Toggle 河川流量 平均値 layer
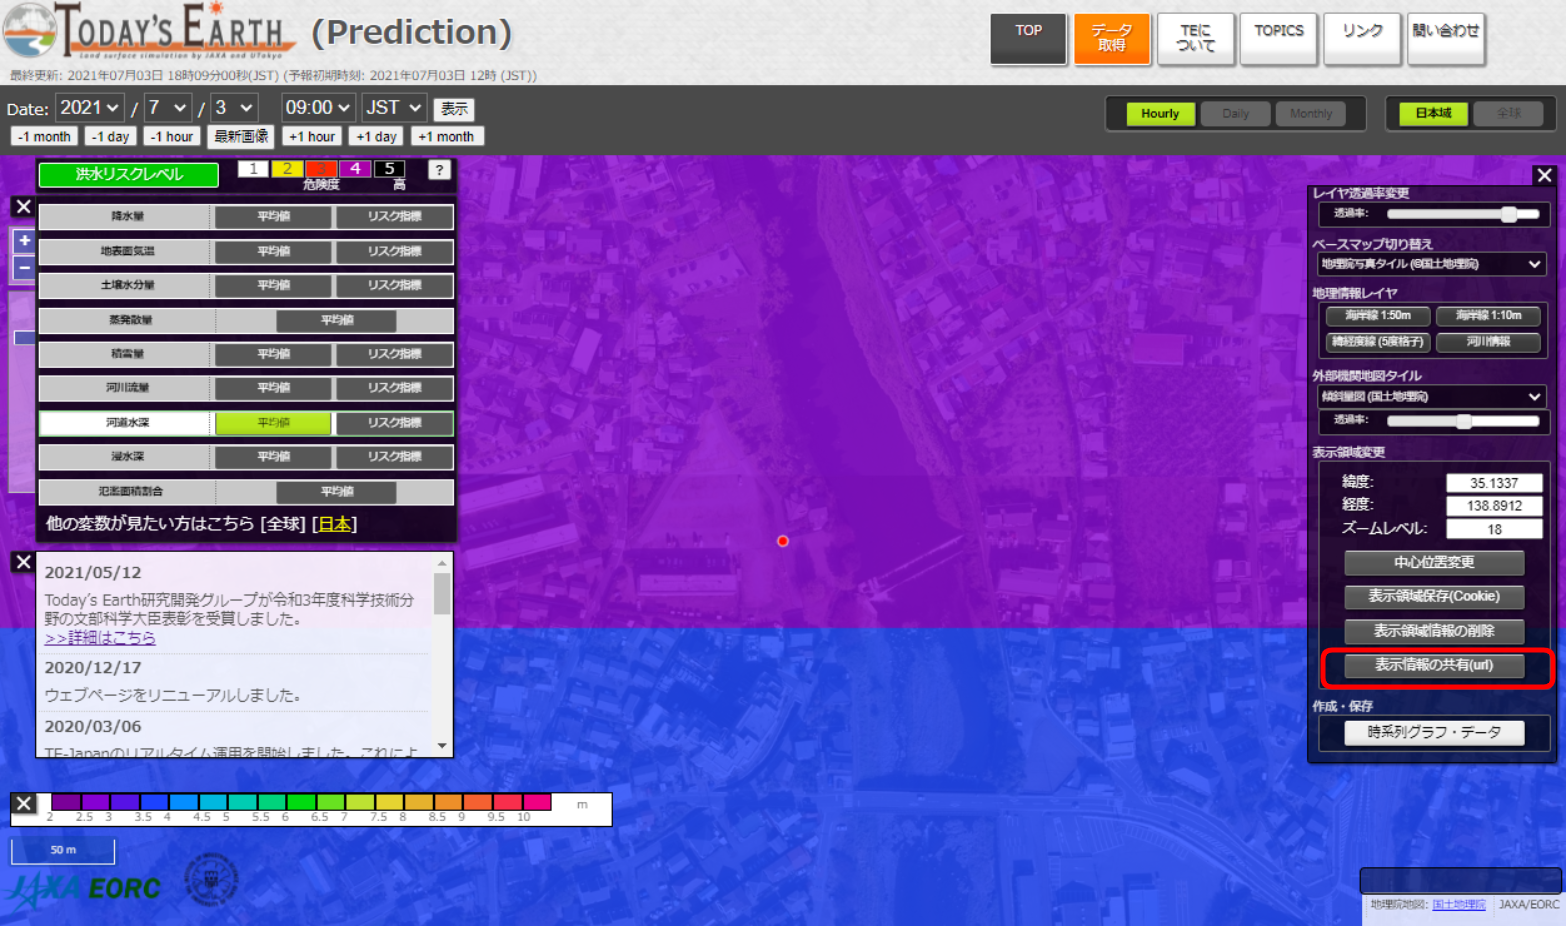Screen dimensions: 1566x926 (x=273, y=388)
